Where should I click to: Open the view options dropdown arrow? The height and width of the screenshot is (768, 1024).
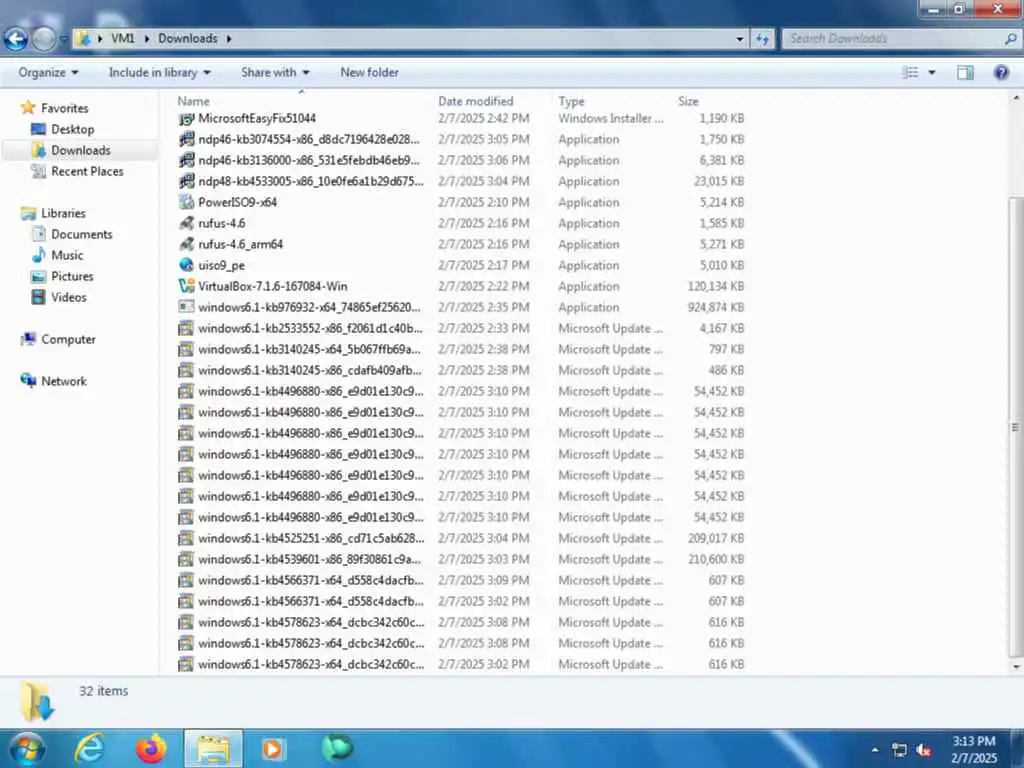point(932,72)
